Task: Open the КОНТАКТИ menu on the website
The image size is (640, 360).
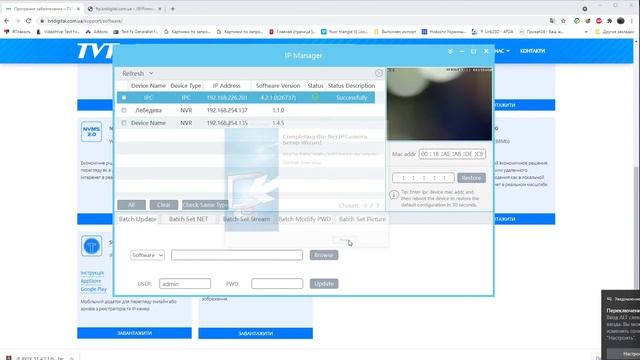Action: point(532,51)
